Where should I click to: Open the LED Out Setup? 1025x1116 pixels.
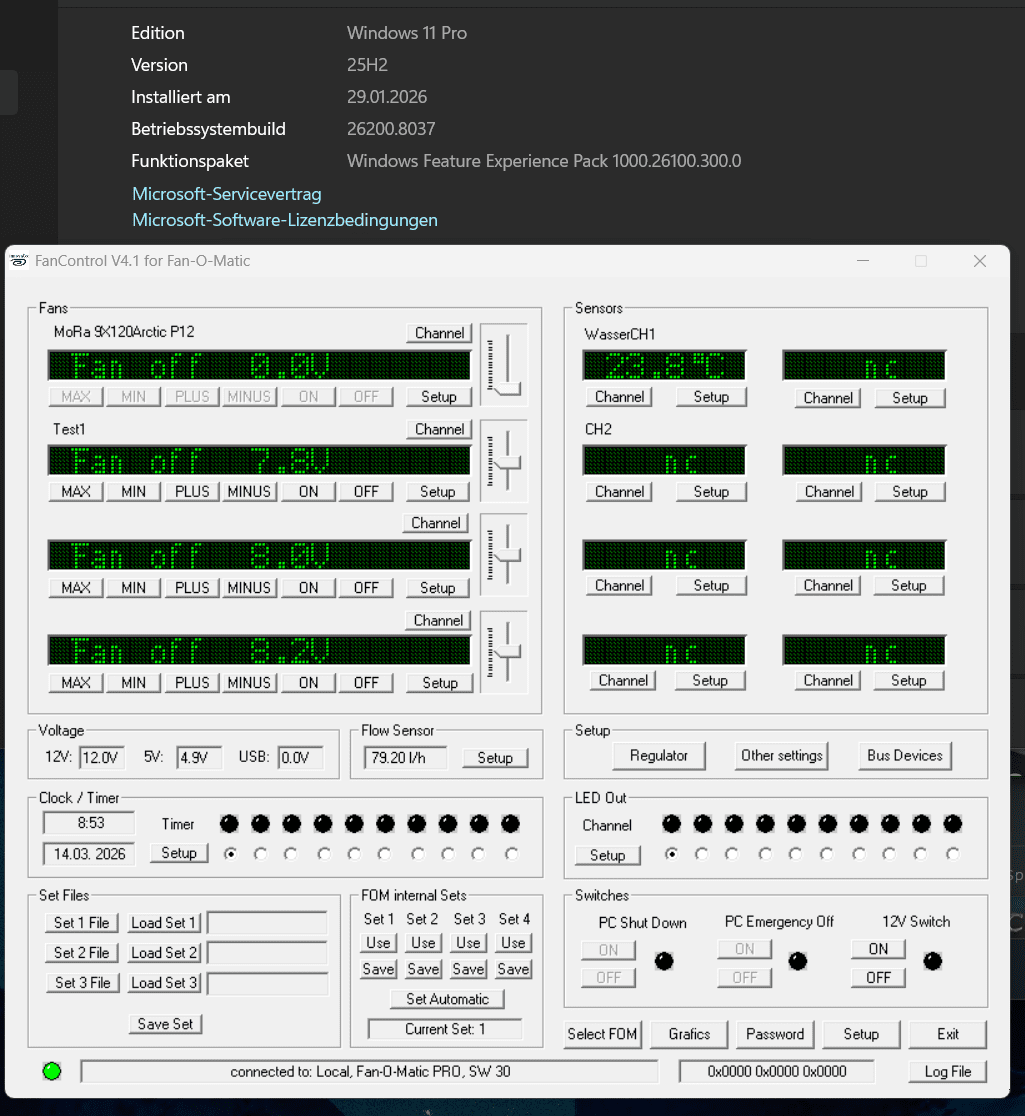[607, 855]
